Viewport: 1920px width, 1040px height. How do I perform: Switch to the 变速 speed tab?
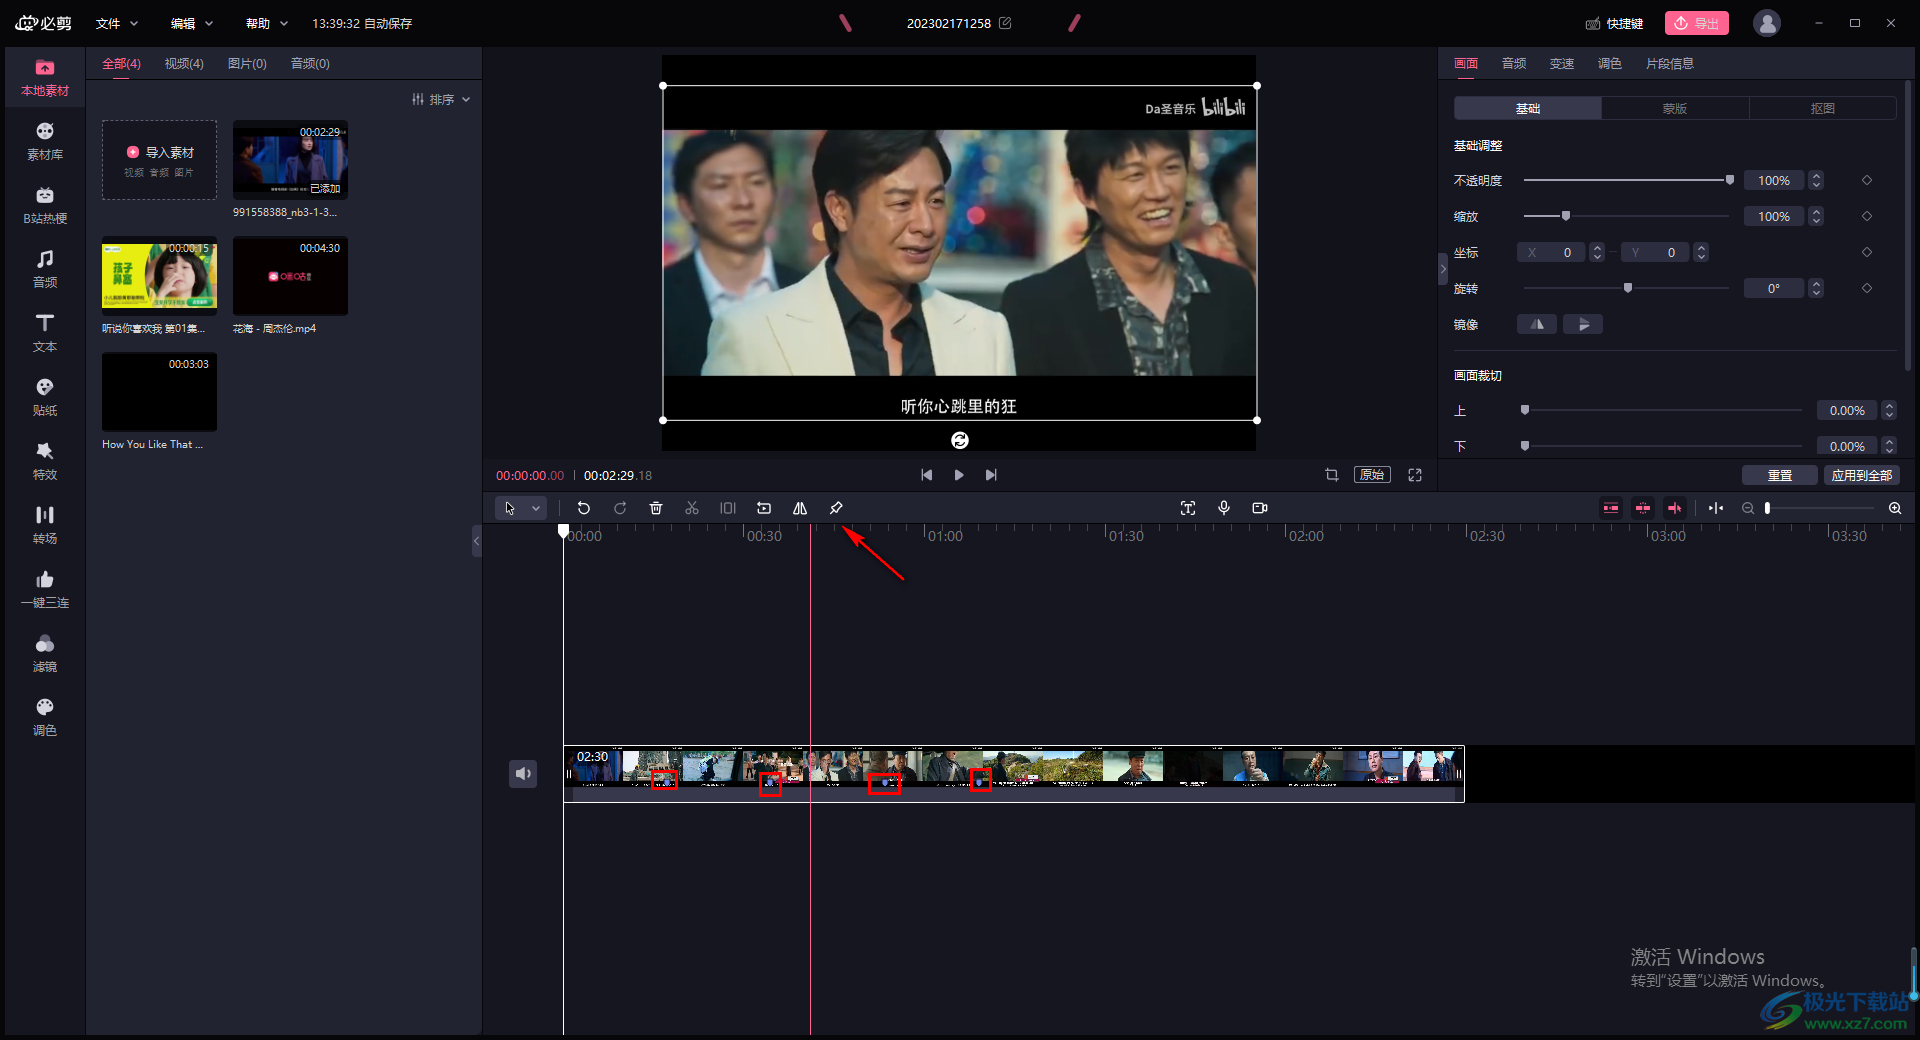click(x=1562, y=63)
